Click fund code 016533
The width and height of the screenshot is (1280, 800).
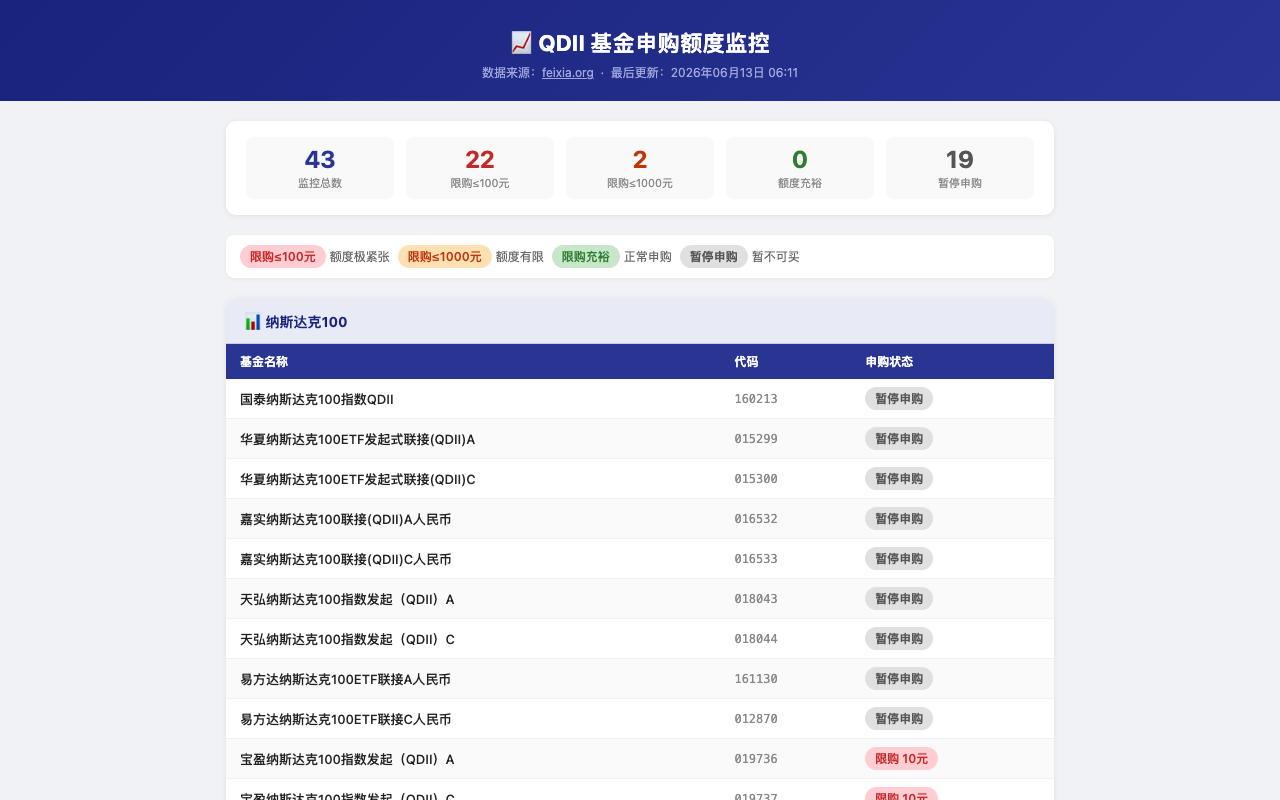coord(756,559)
